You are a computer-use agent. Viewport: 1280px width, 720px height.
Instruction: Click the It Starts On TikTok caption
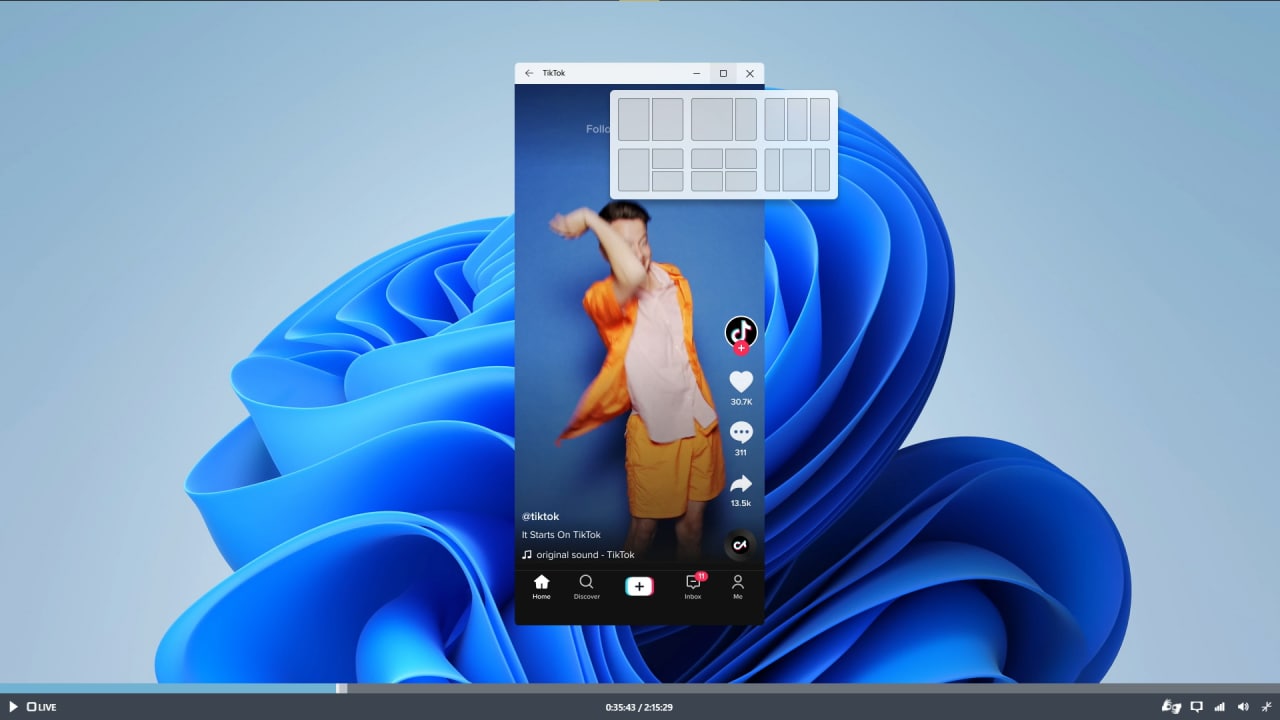tap(561, 535)
